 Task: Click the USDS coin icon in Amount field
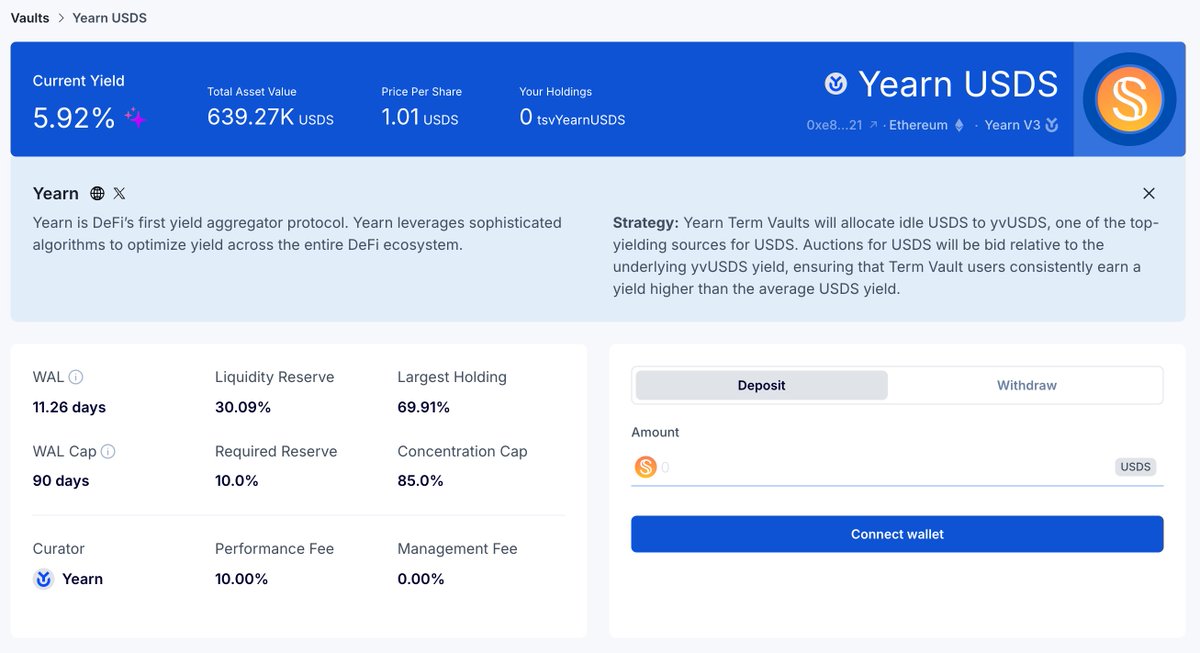click(x=646, y=467)
